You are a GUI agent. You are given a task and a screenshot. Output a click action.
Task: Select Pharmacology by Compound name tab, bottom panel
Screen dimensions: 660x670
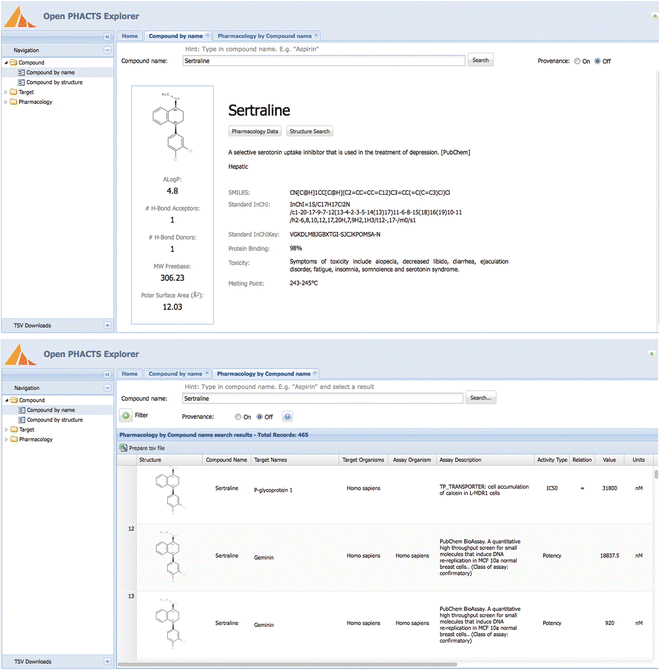pyautogui.click(x=264, y=373)
